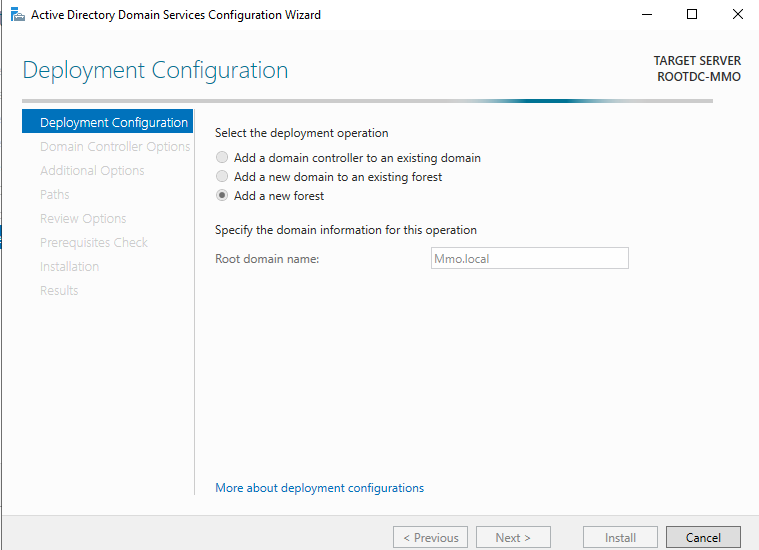Go to Additional Options step
Screen dimensions: 759x550
[x=92, y=170]
